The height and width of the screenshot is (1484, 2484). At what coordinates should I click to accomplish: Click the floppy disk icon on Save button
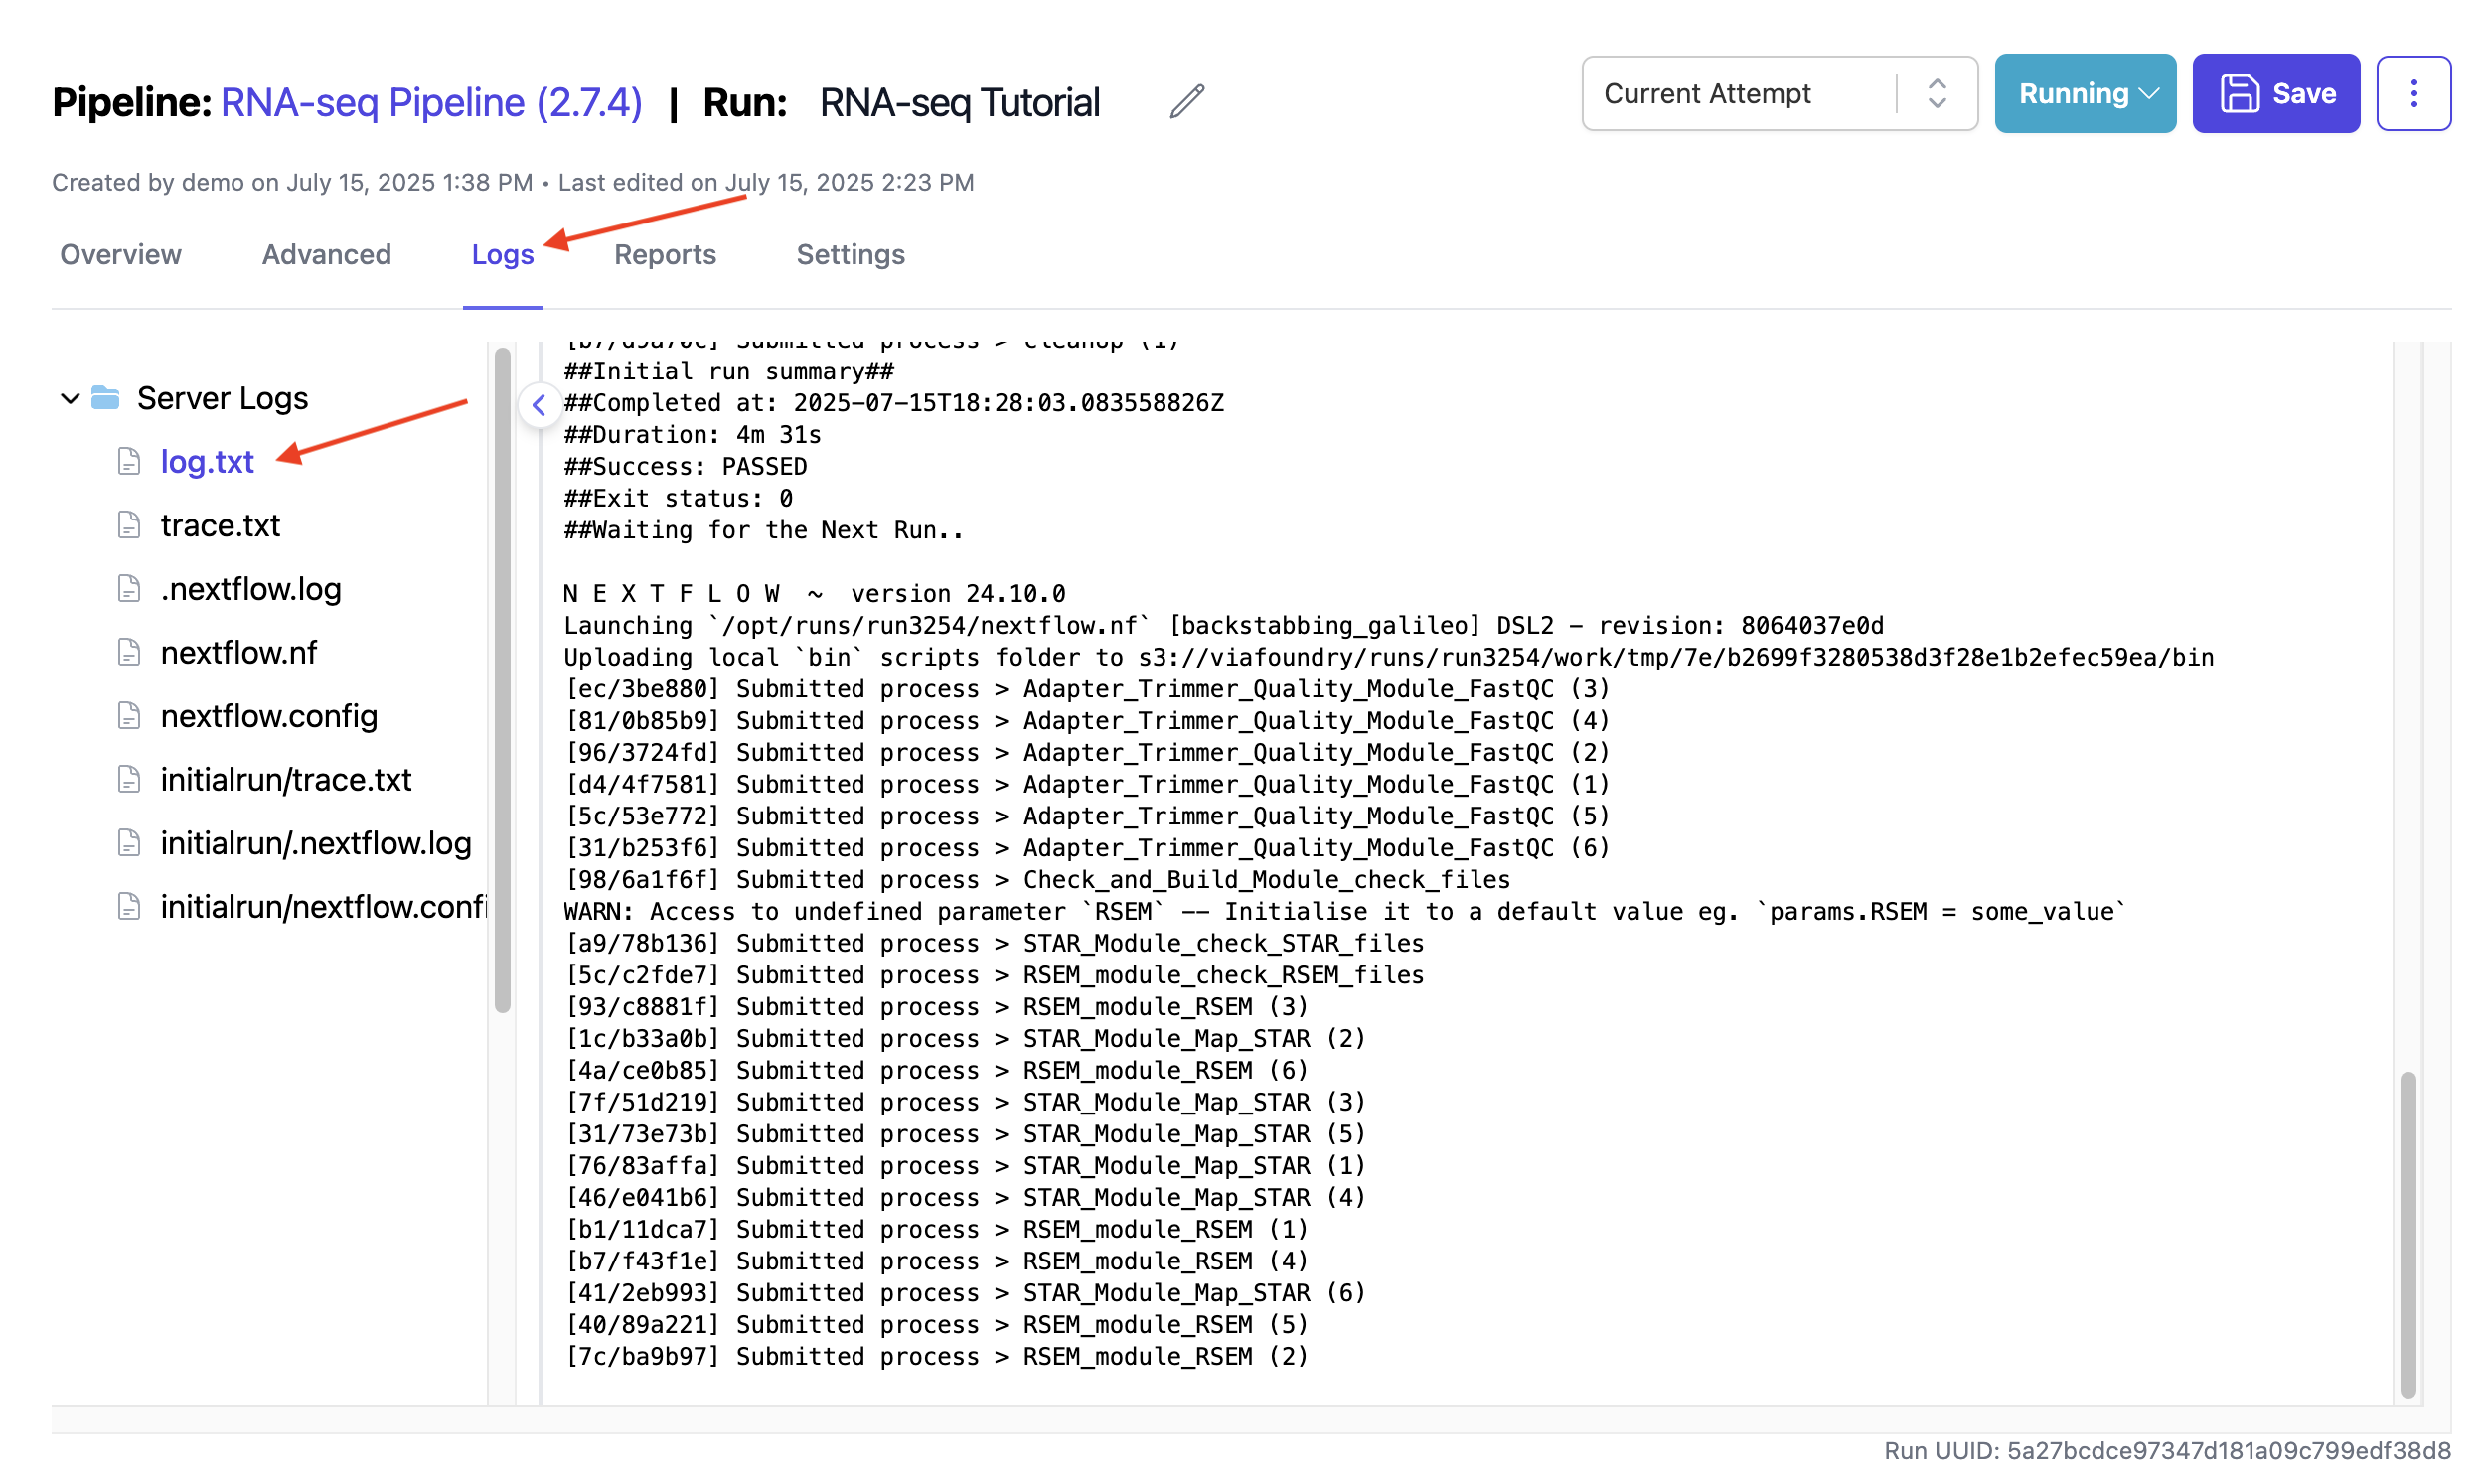pyautogui.click(x=2240, y=93)
